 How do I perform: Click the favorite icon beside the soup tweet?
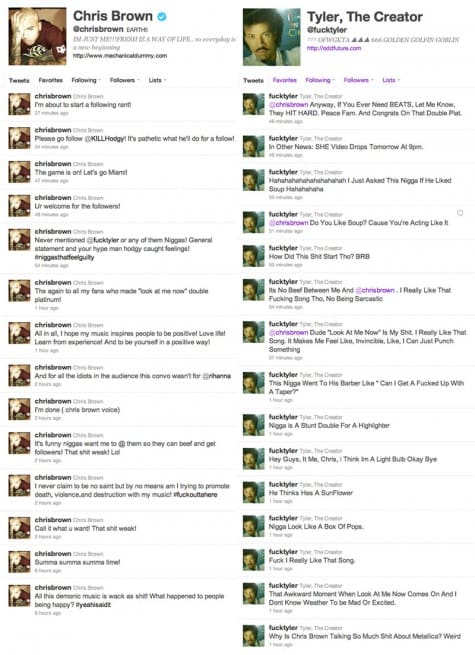click(460, 213)
